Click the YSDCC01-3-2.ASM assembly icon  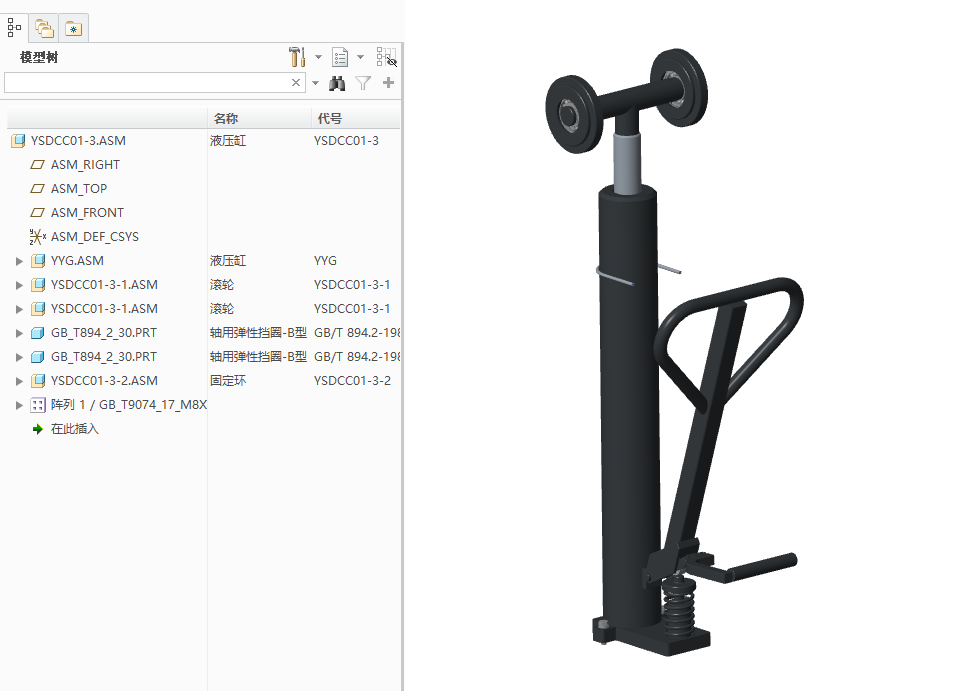38,381
